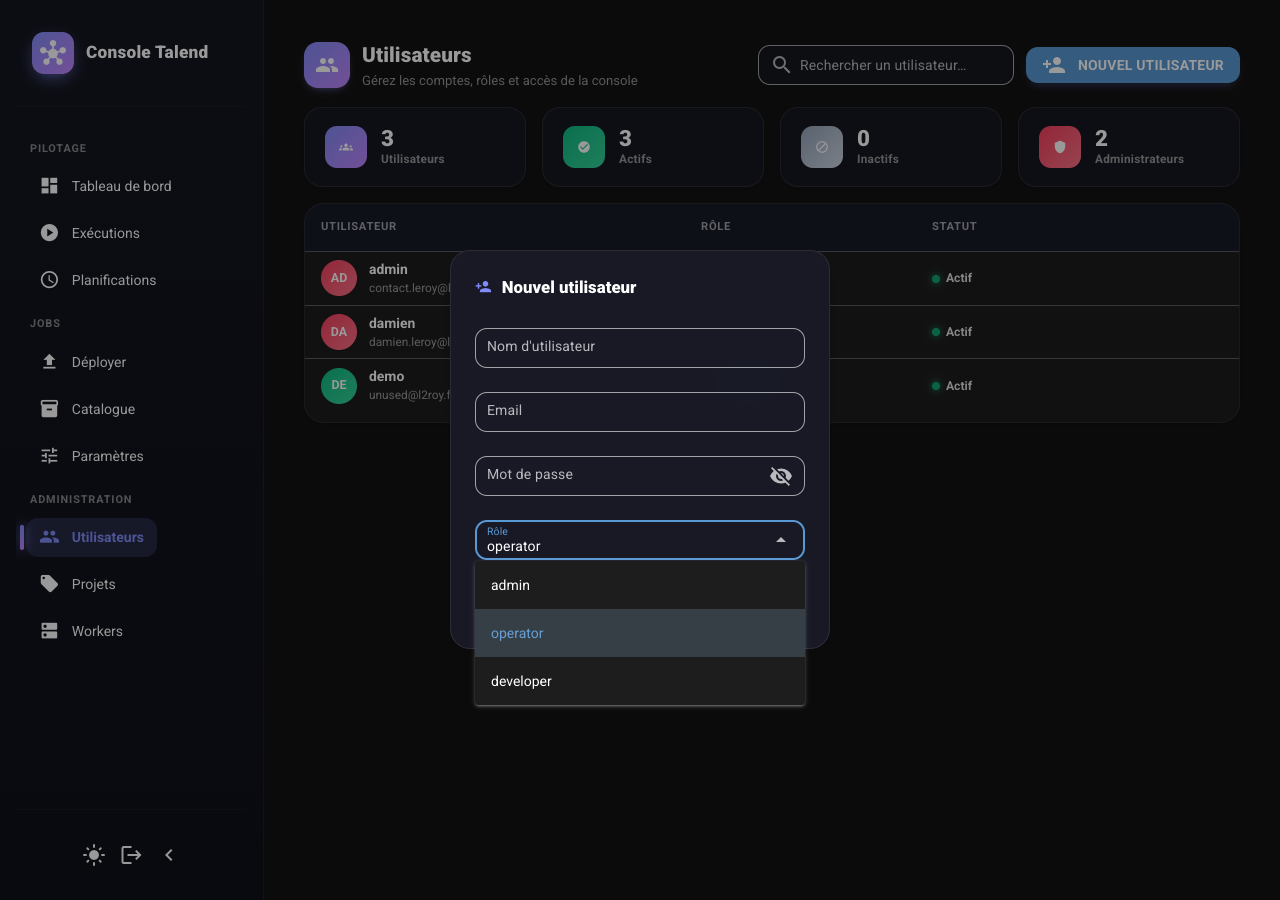
Task: Click the UTILISATEUR column header
Action: [x=359, y=226]
